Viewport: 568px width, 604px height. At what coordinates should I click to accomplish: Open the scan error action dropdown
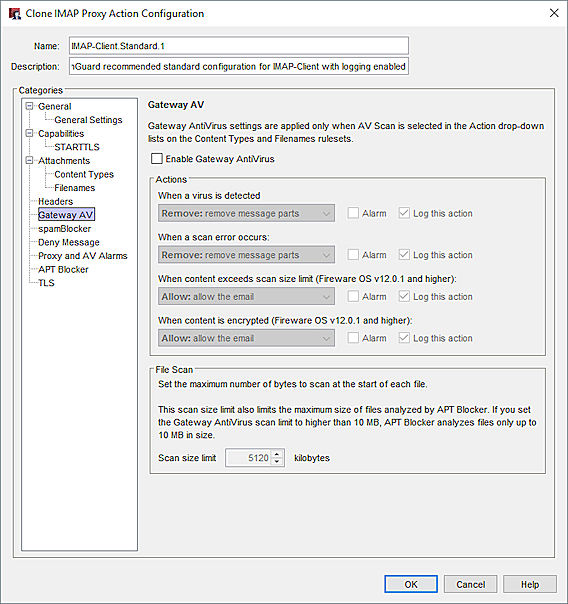(x=246, y=255)
